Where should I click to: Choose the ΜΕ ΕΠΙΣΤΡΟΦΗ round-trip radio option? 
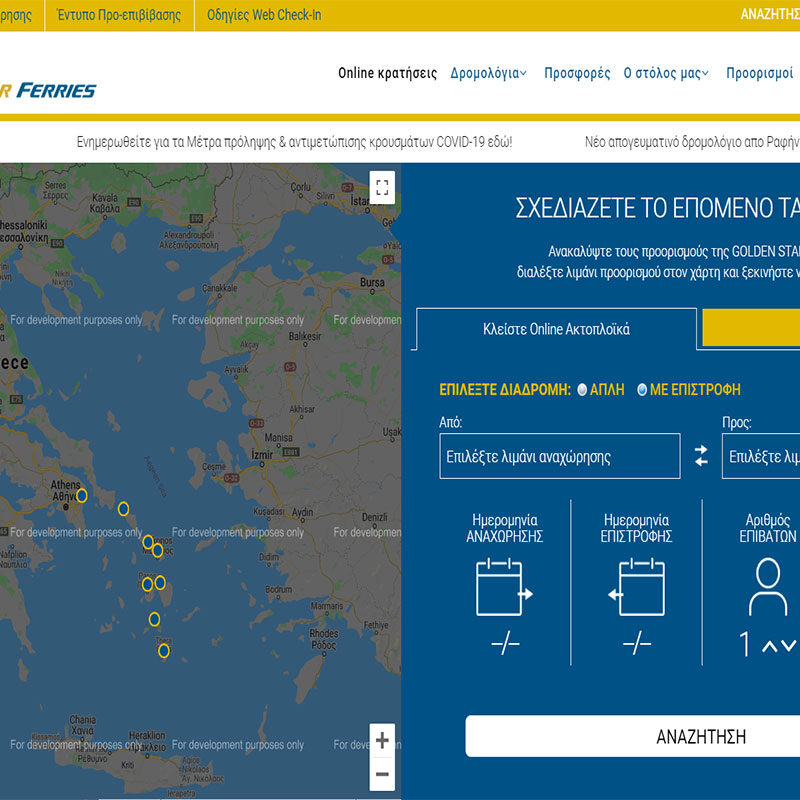pyautogui.click(x=642, y=391)
